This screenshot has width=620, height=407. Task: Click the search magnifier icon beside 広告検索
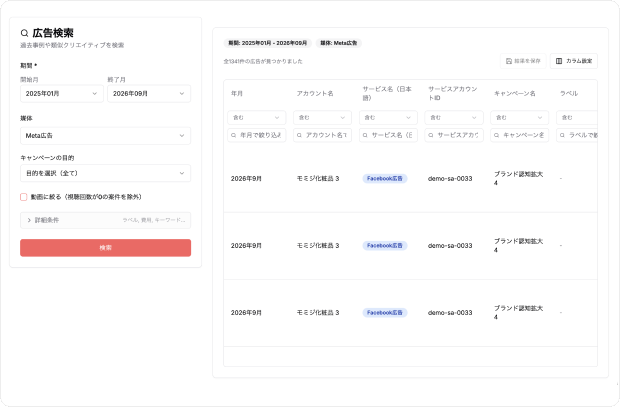(25, 33)
